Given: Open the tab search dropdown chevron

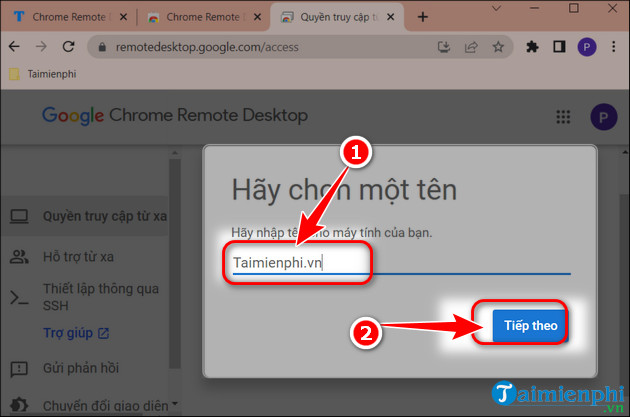Looking at the screenshot, I should (497, 8).
